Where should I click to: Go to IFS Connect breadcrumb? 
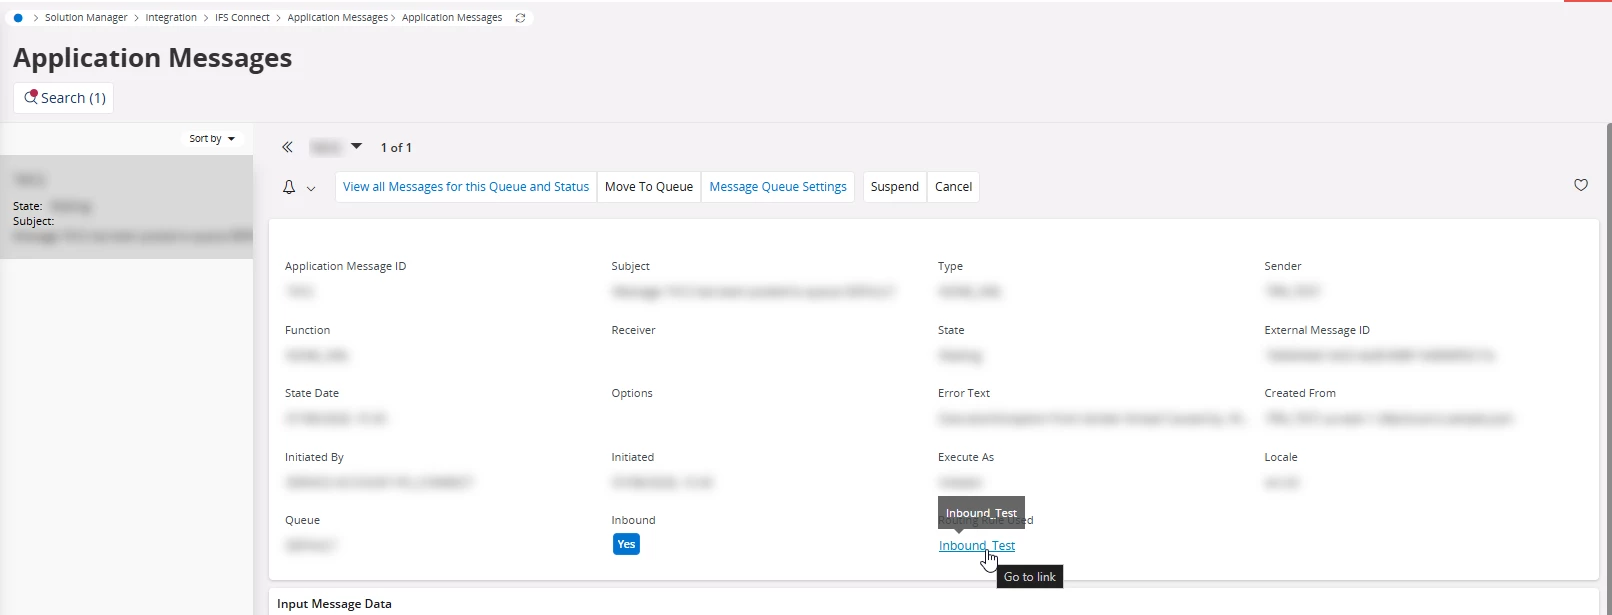pos(242,18)
